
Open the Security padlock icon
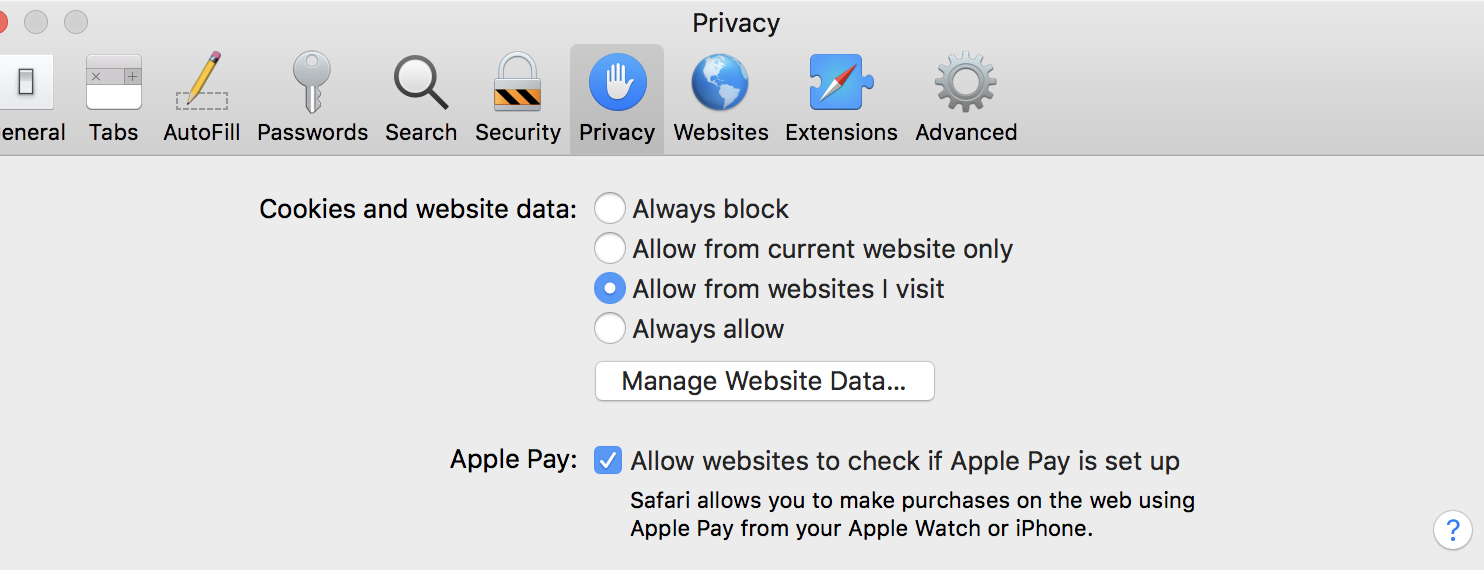pyautogui.click(x=517, y=82)
